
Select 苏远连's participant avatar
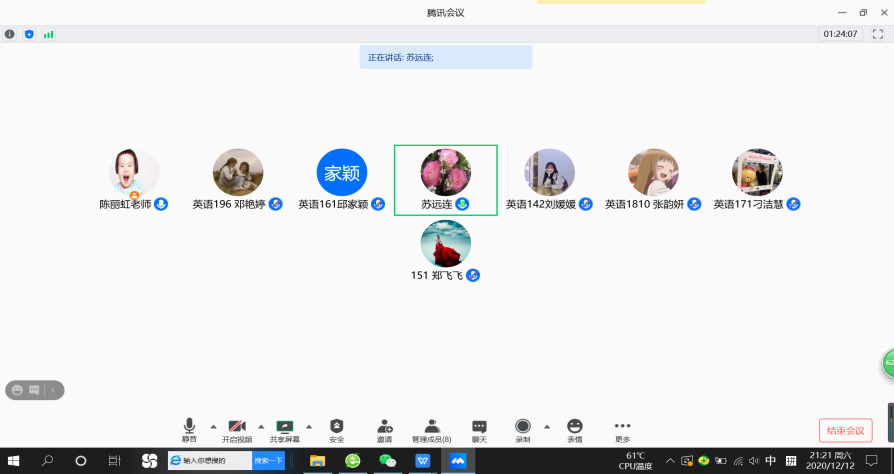445,172
